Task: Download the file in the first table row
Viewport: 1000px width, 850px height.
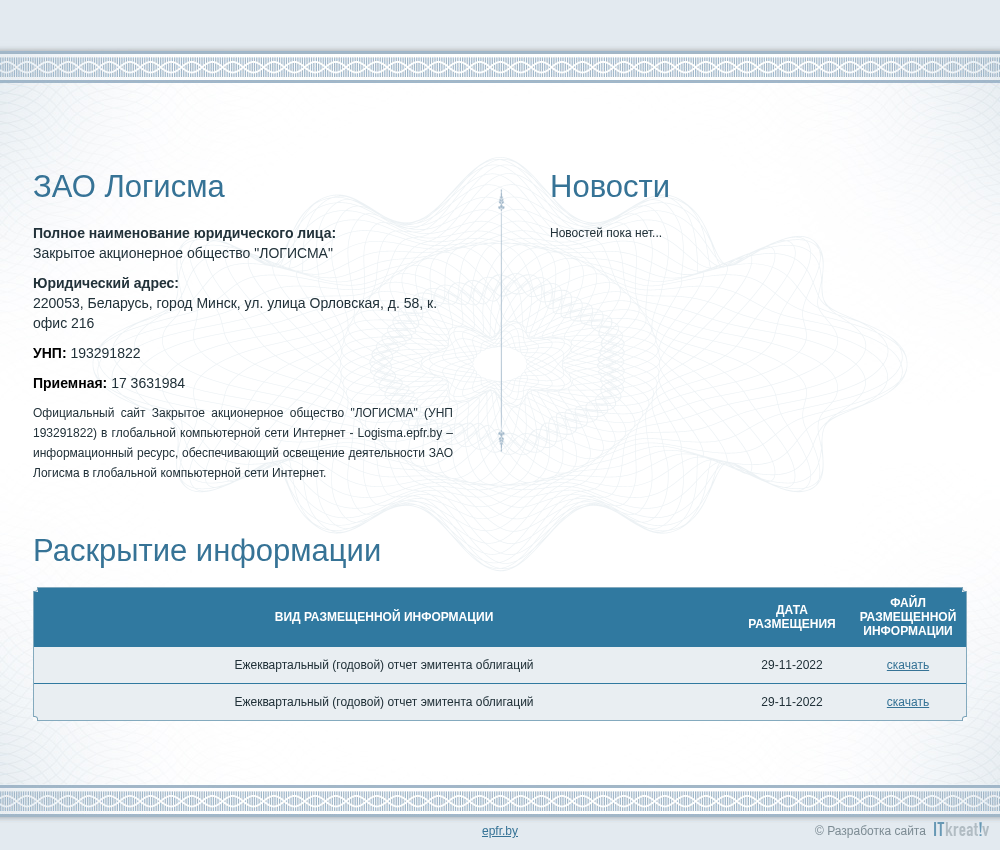Action: (x=908, y=665)
